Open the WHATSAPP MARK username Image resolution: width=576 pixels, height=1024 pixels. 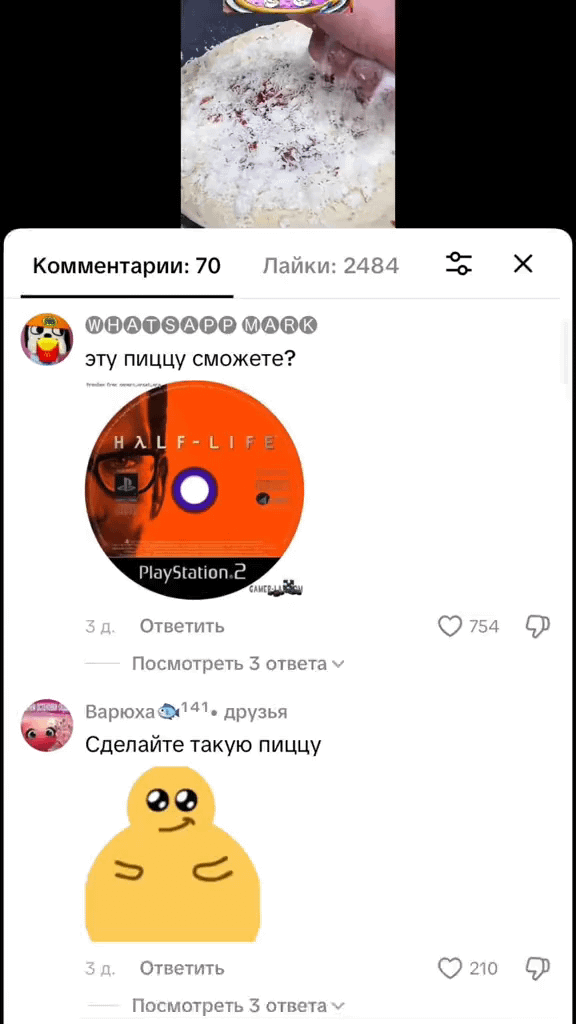[x=201, y=325]
